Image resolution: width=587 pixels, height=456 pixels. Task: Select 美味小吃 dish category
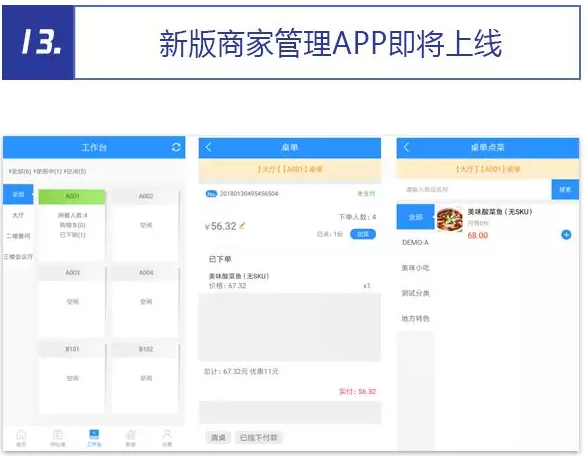tap(415, 268)
